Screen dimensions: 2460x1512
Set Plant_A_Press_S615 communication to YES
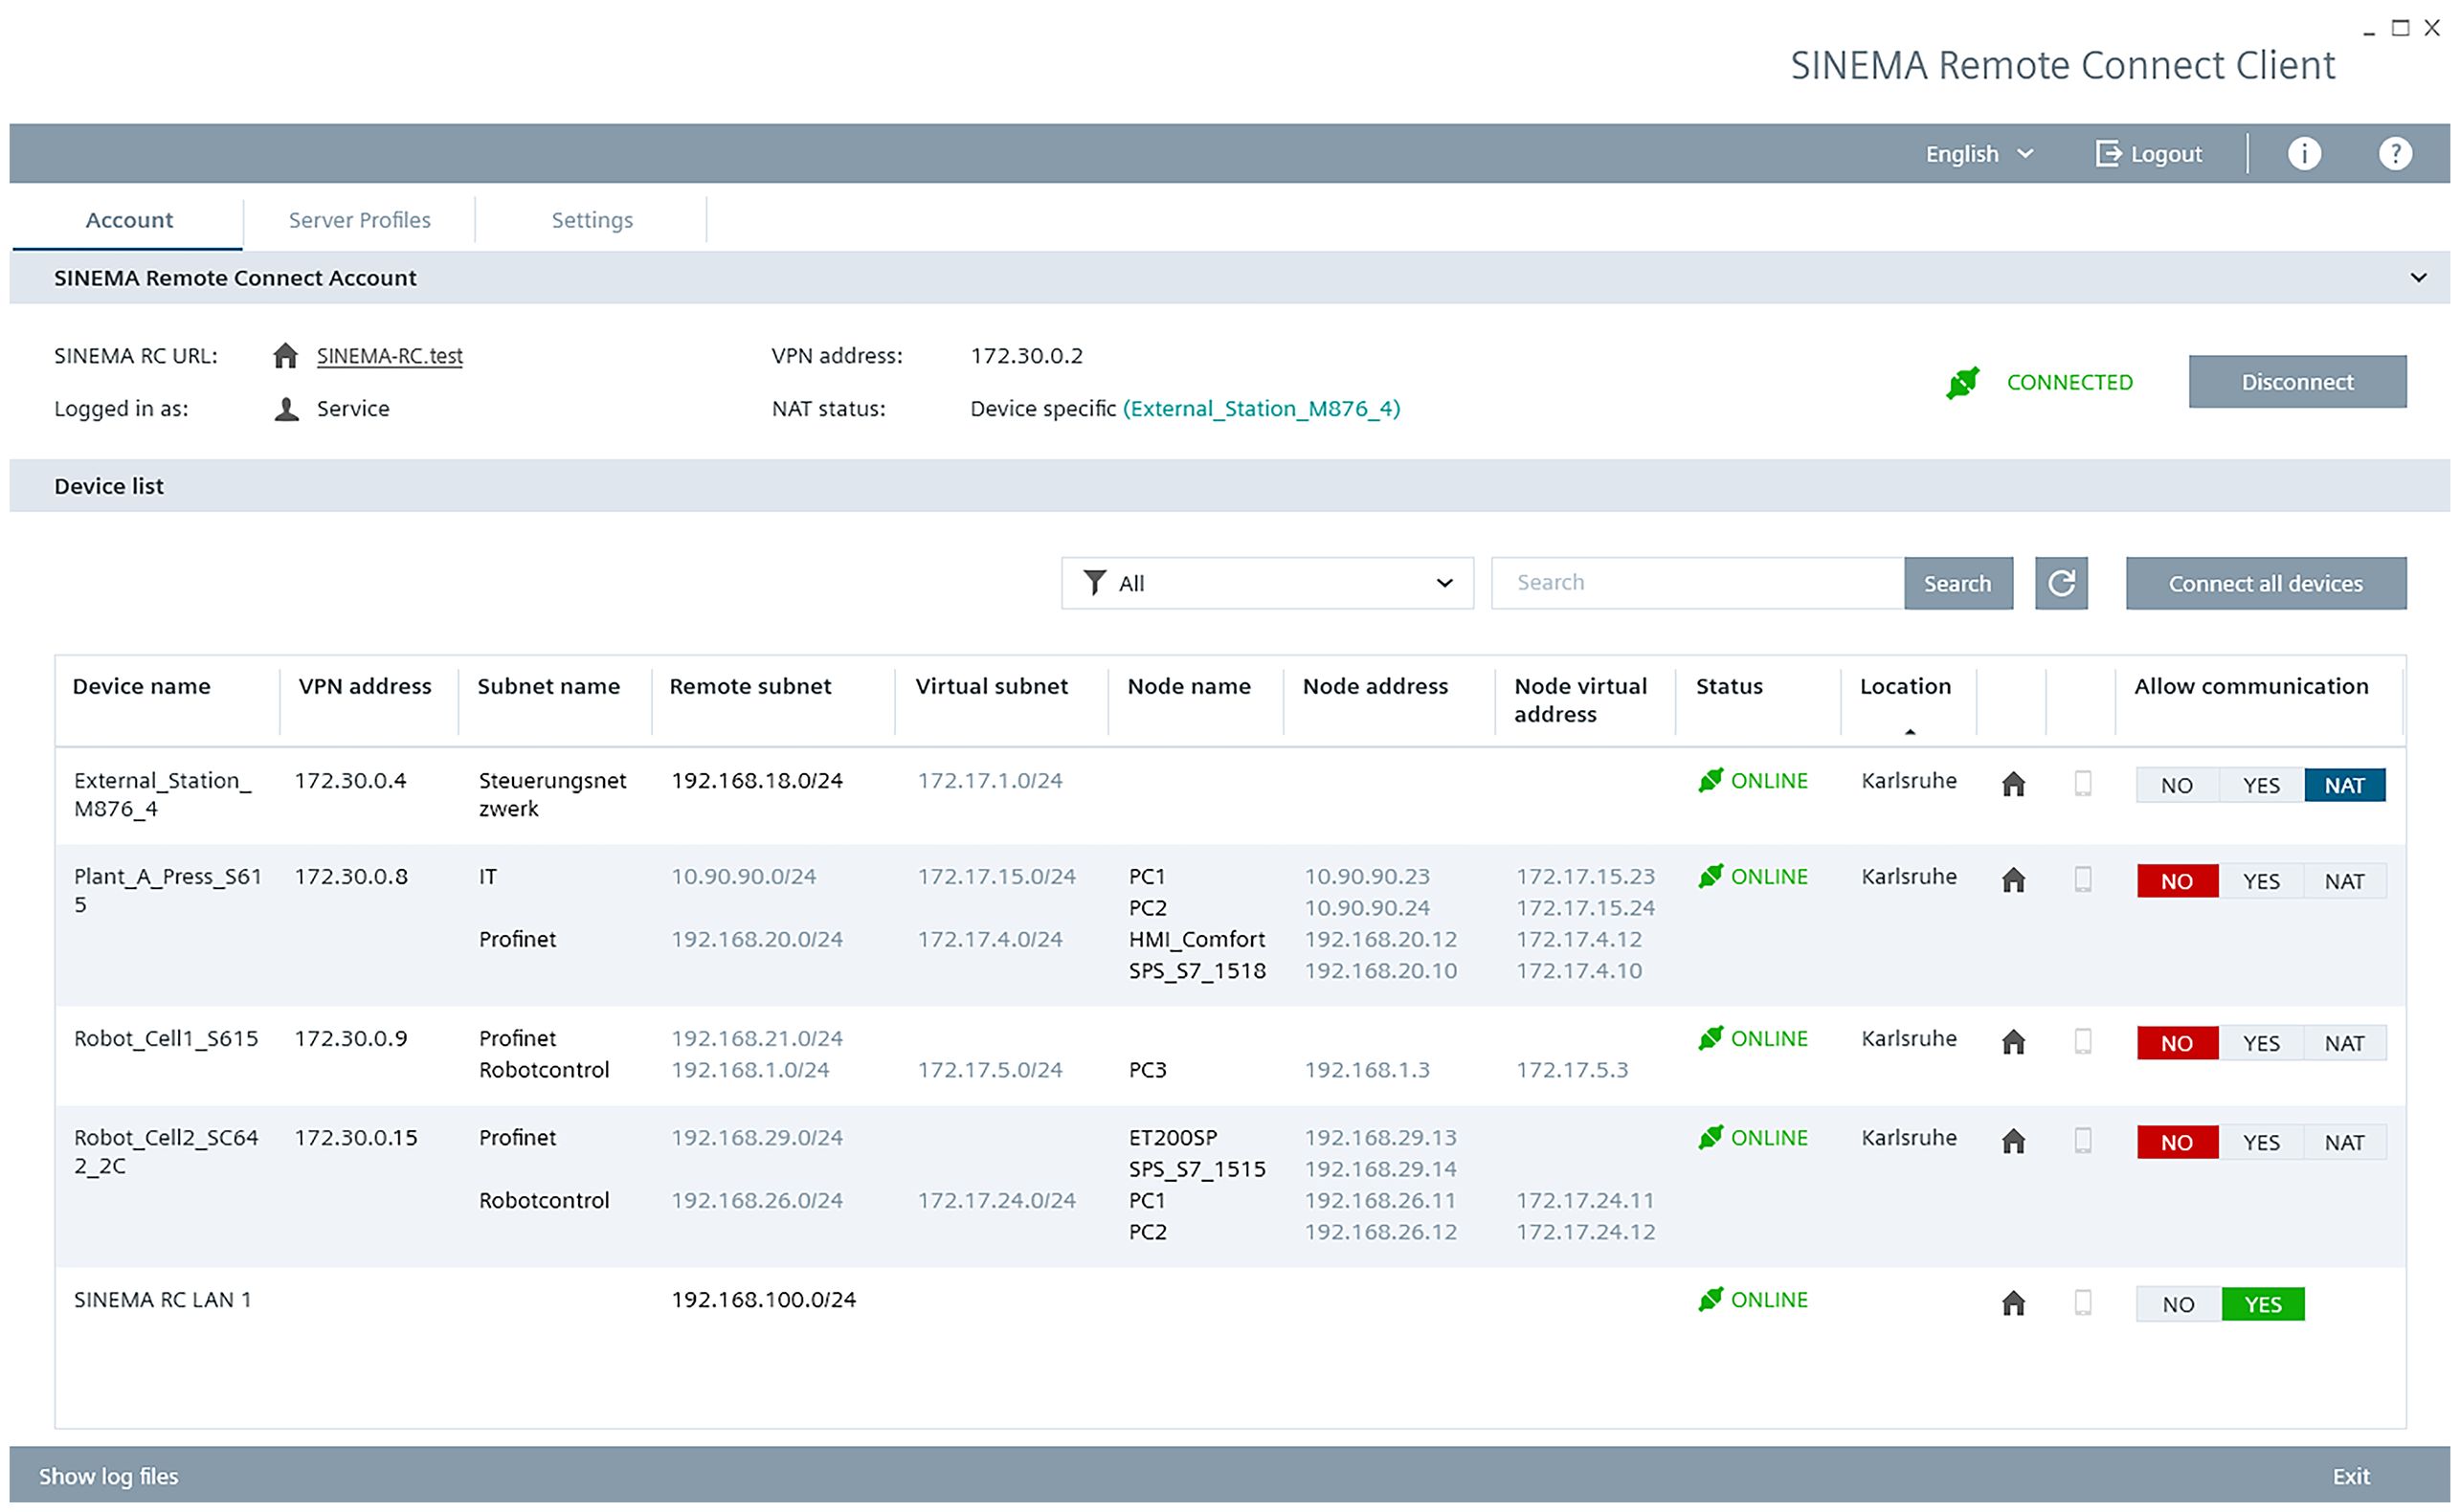(2260, 881)
